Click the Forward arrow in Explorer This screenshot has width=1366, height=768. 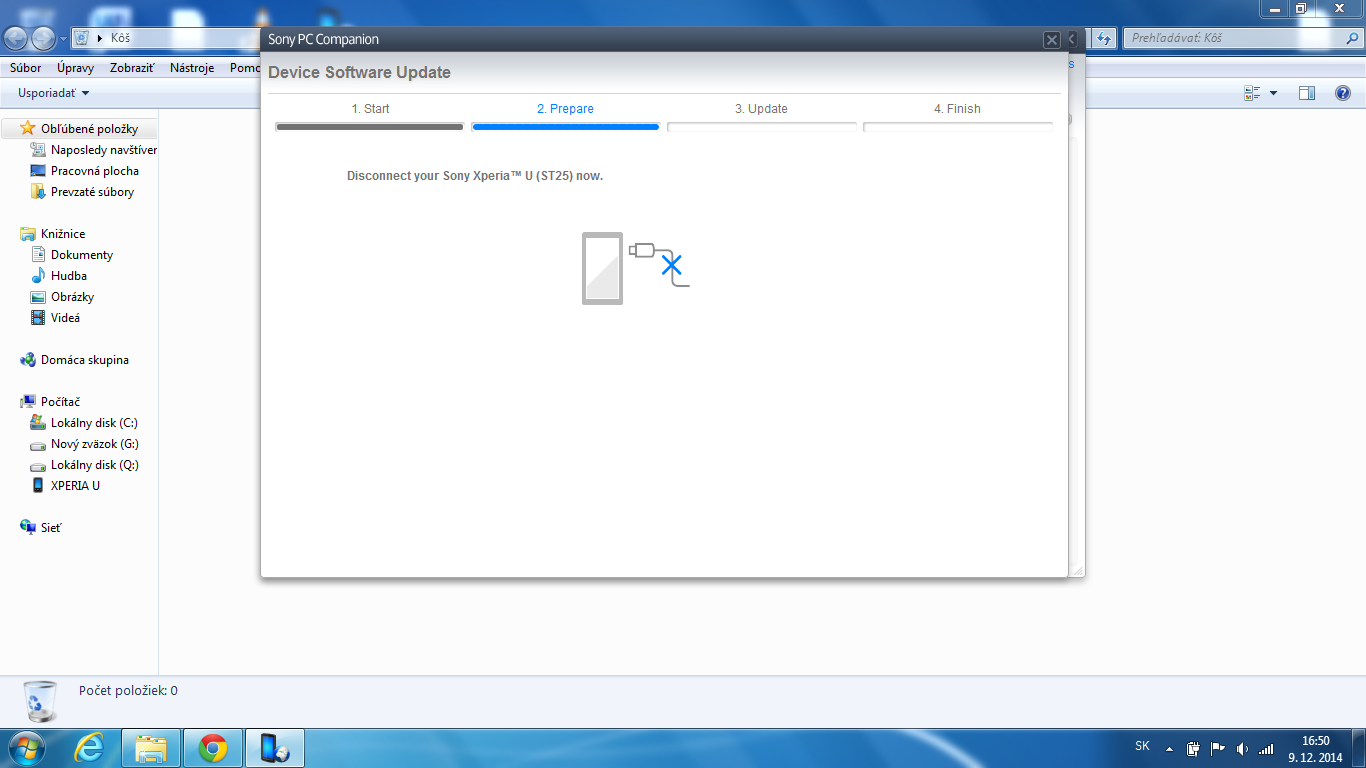tap(44, 38)
